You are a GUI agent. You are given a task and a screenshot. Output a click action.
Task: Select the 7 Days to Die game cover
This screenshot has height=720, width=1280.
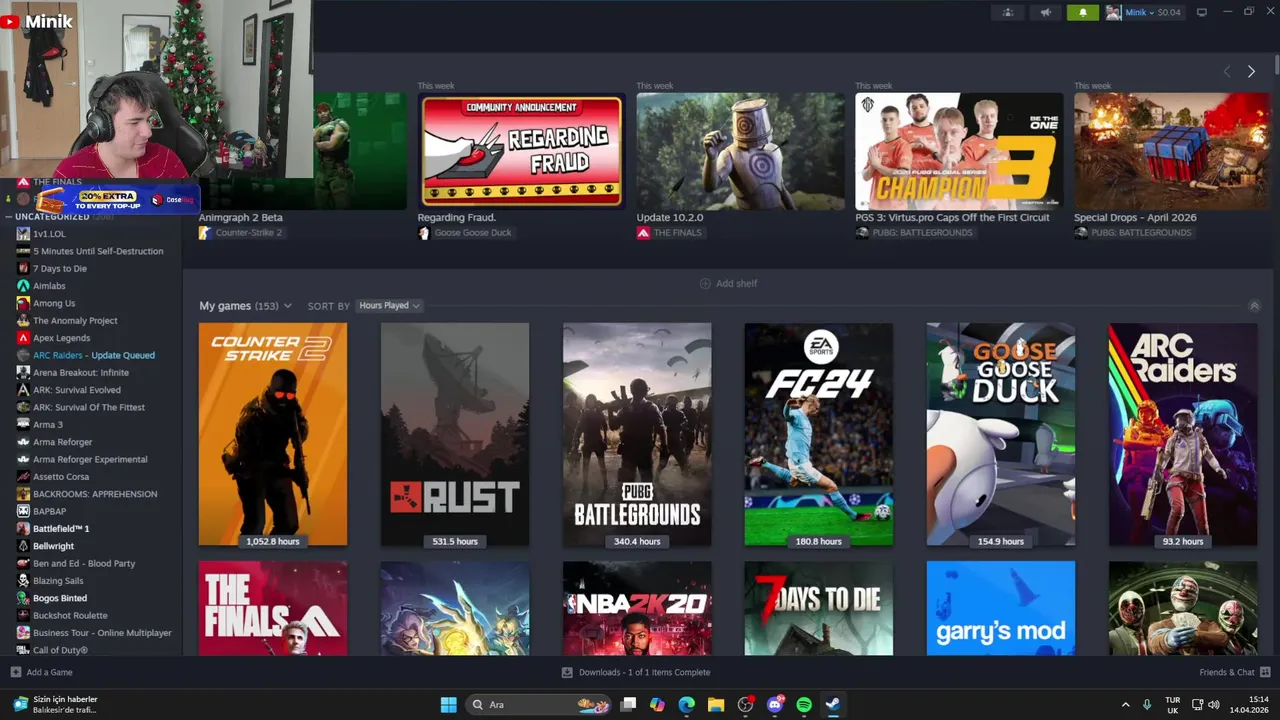pyautogui.click(x=819, y=608)
